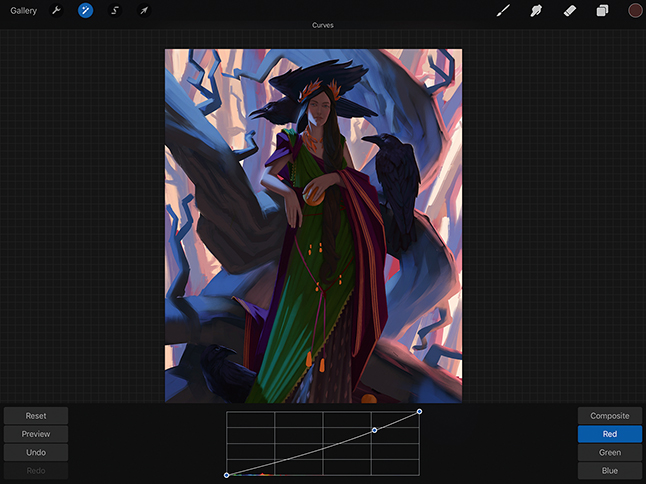The width and height of the screenshot is (646, 484).
Task: Click the Preview button
Action: click(36, 434)
